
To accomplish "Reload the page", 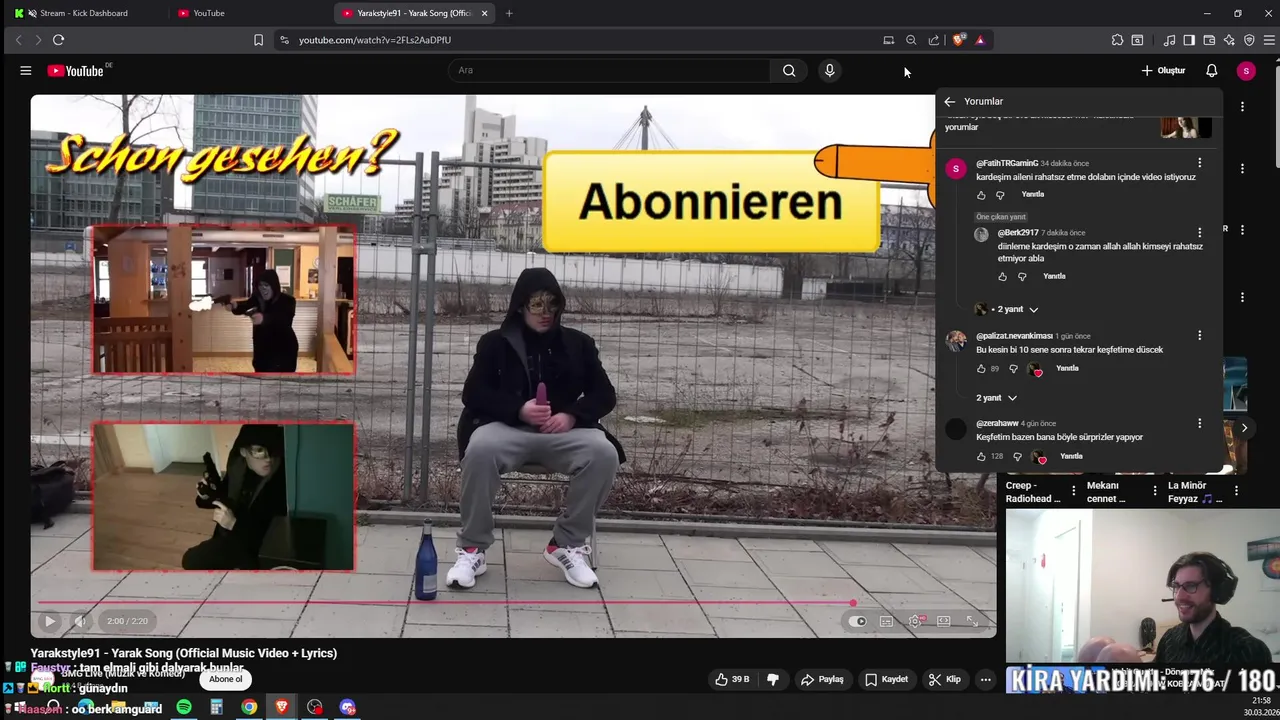I will 58,40.
